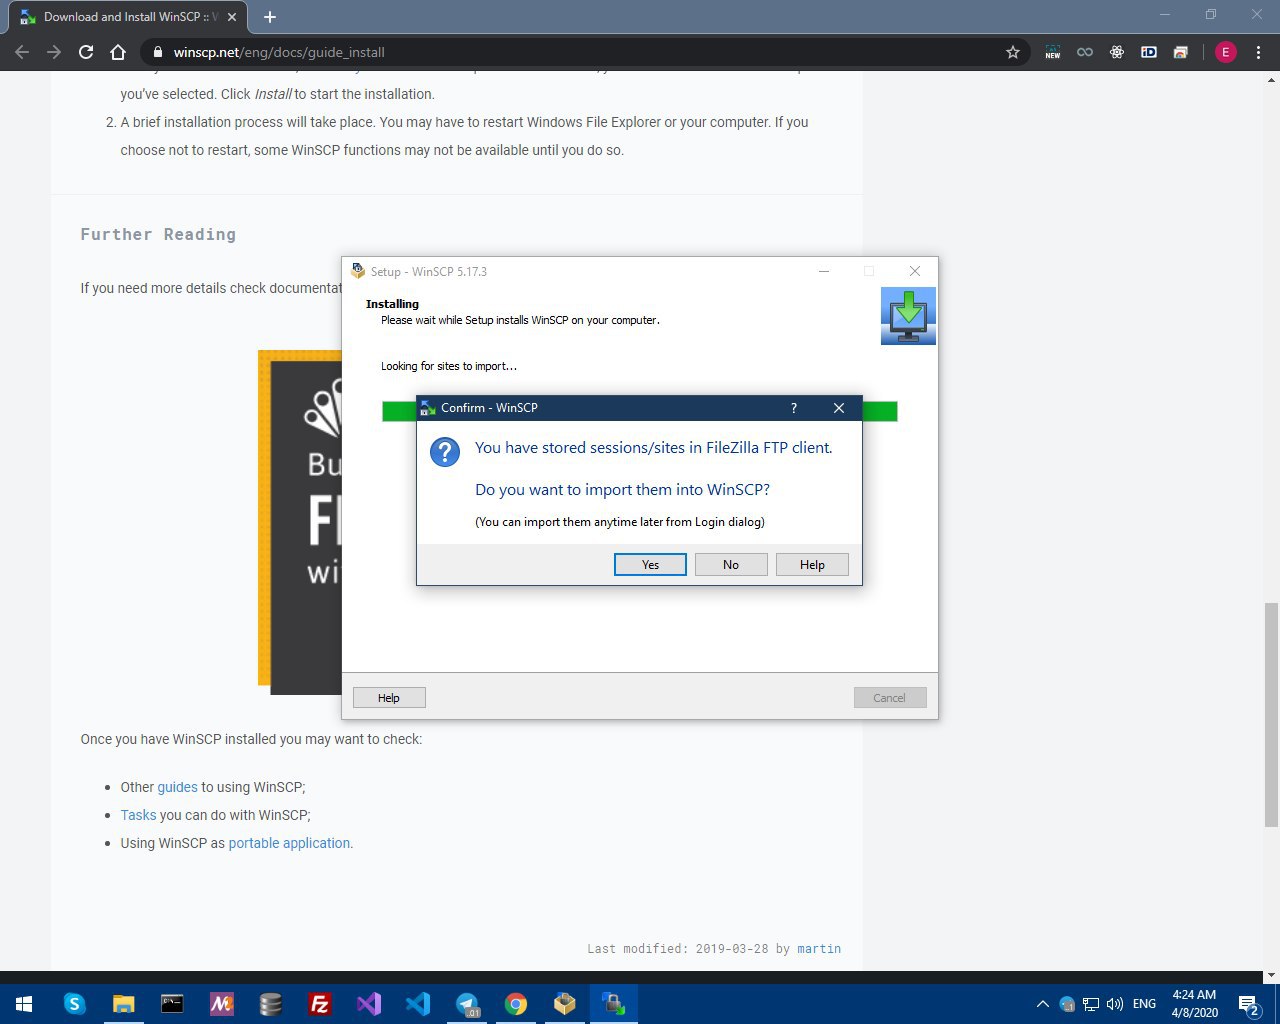Open a new browser tab
The image size is (1280, 1024).
coord(270,17)
